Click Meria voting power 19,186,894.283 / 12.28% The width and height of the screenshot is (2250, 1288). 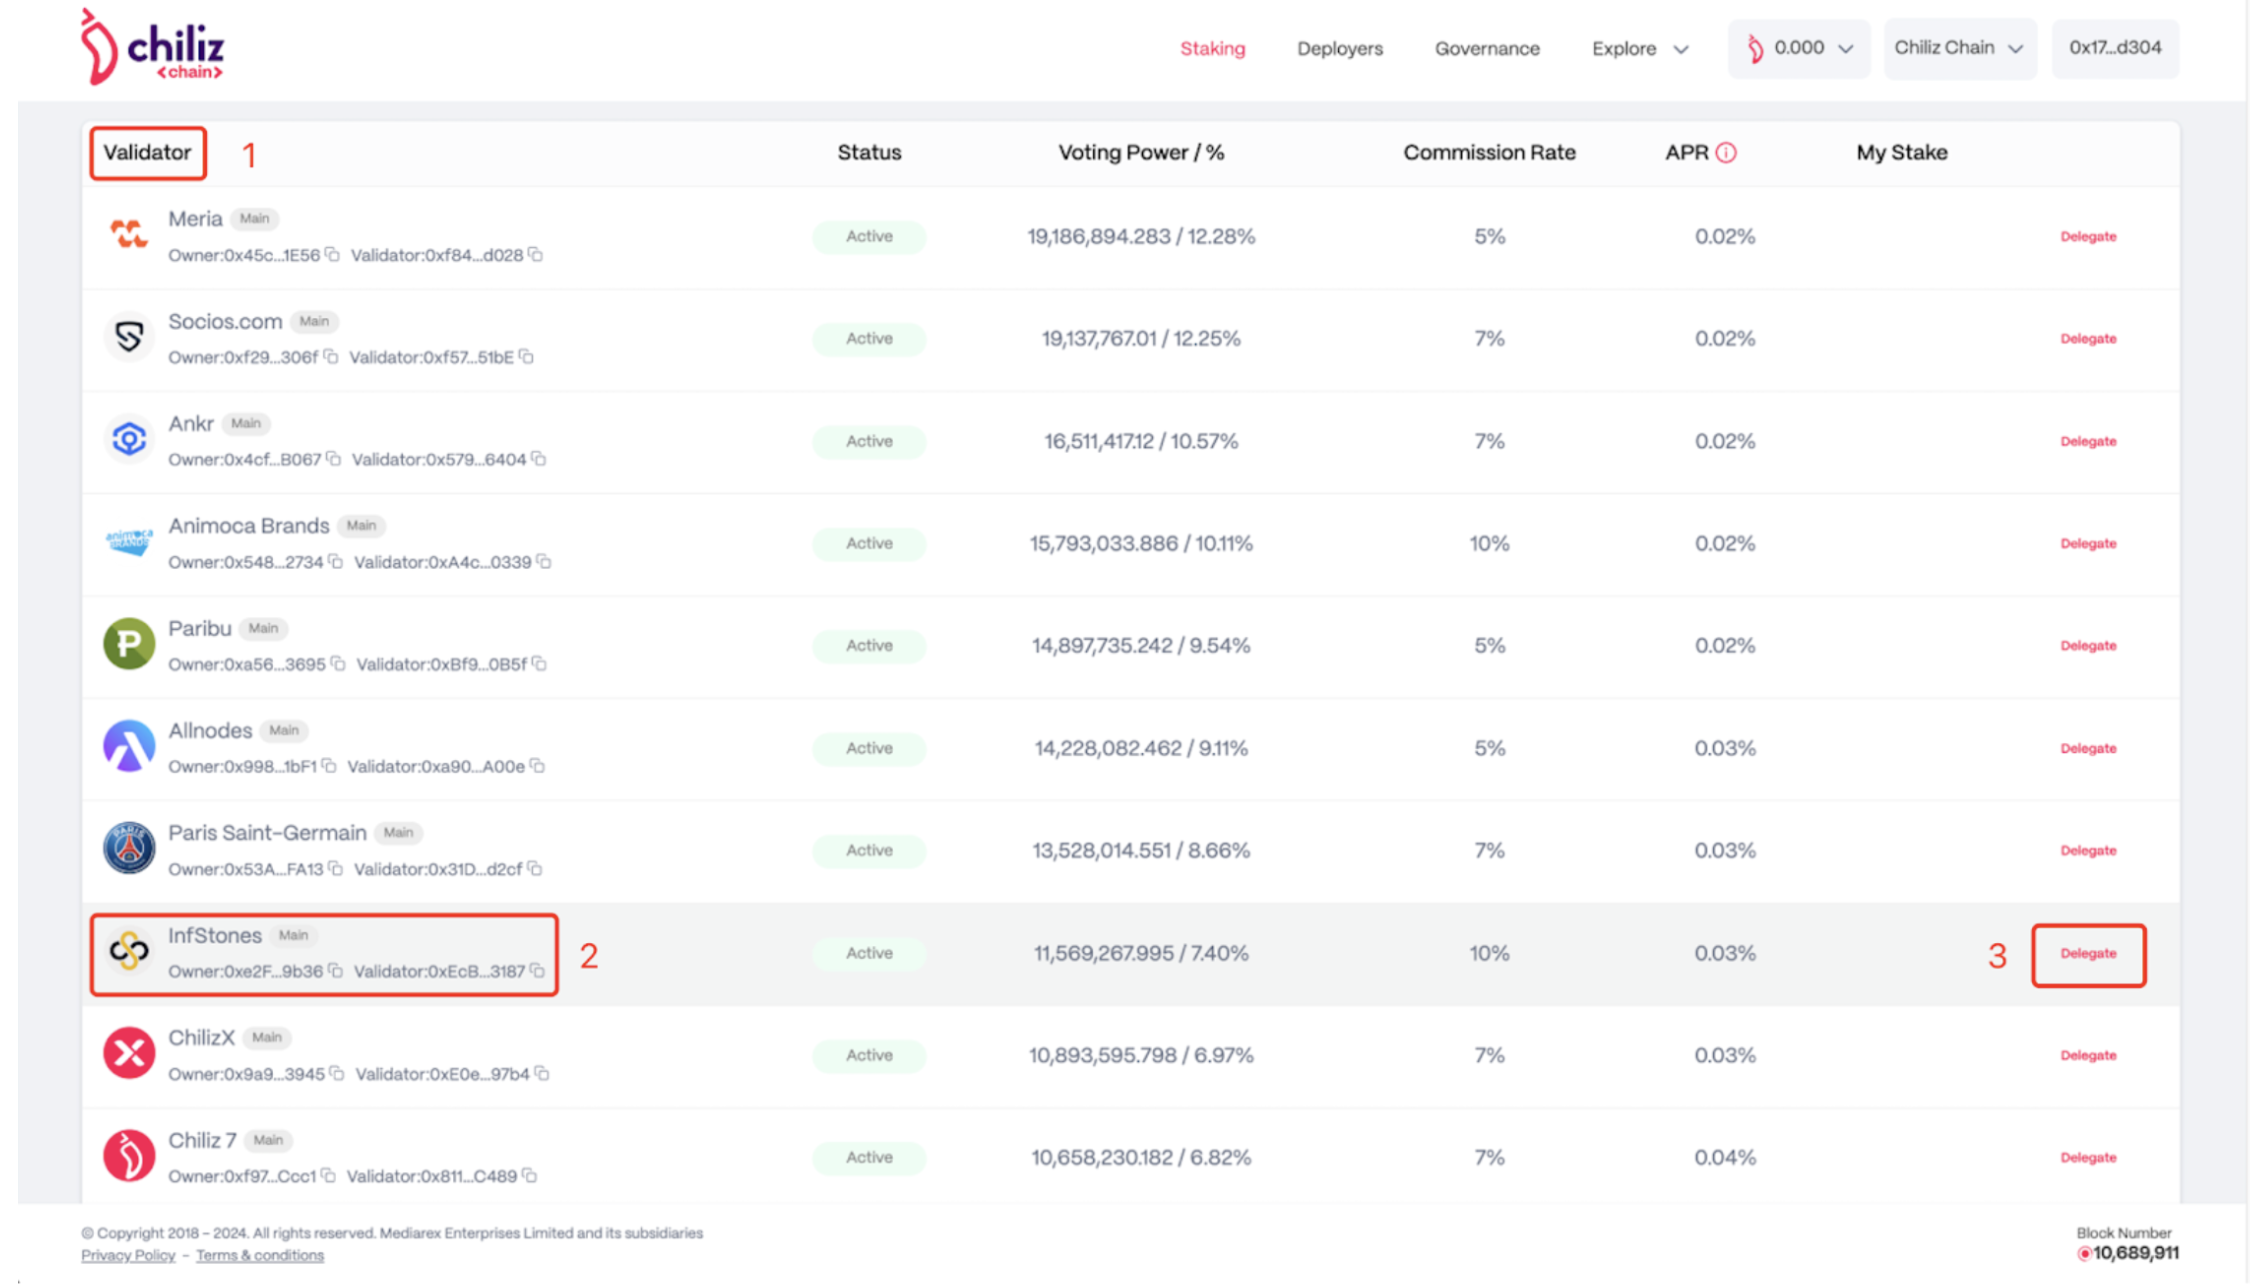point(1141,237)
